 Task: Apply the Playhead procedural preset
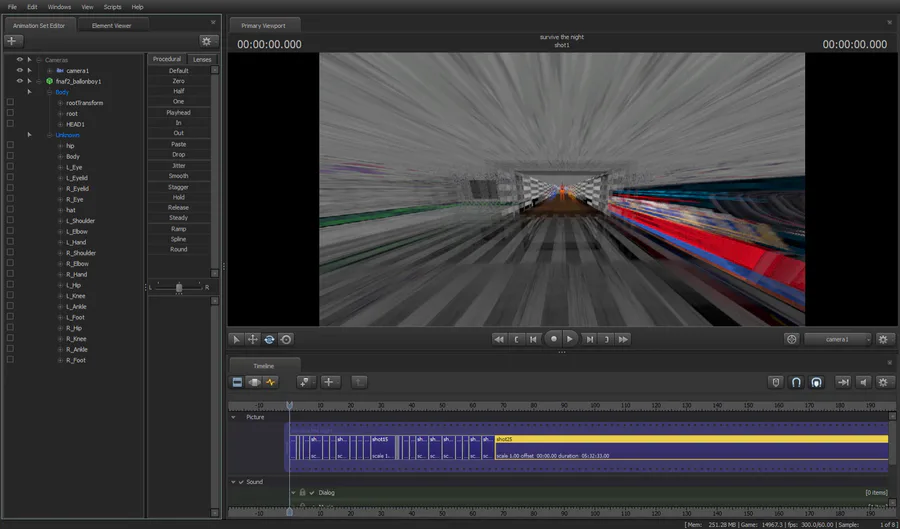tap(179, 112)
